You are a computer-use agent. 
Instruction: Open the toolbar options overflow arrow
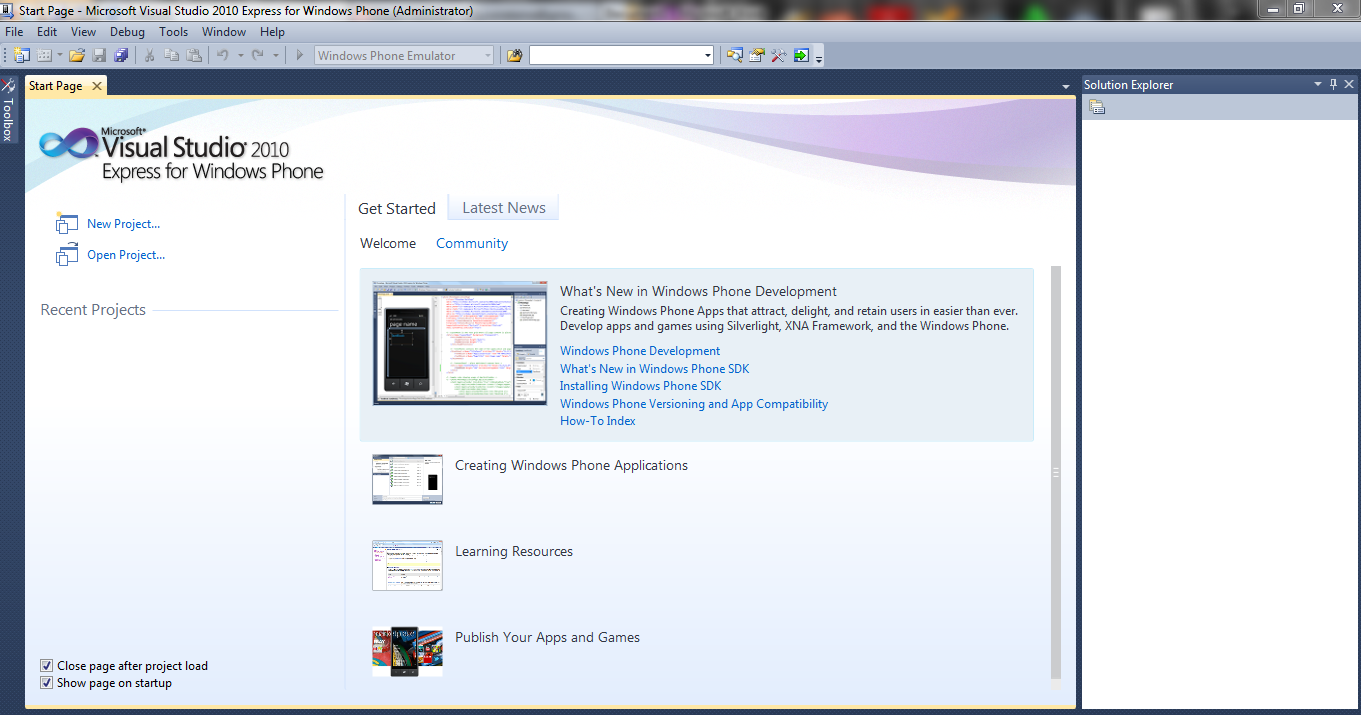[819, 58]
